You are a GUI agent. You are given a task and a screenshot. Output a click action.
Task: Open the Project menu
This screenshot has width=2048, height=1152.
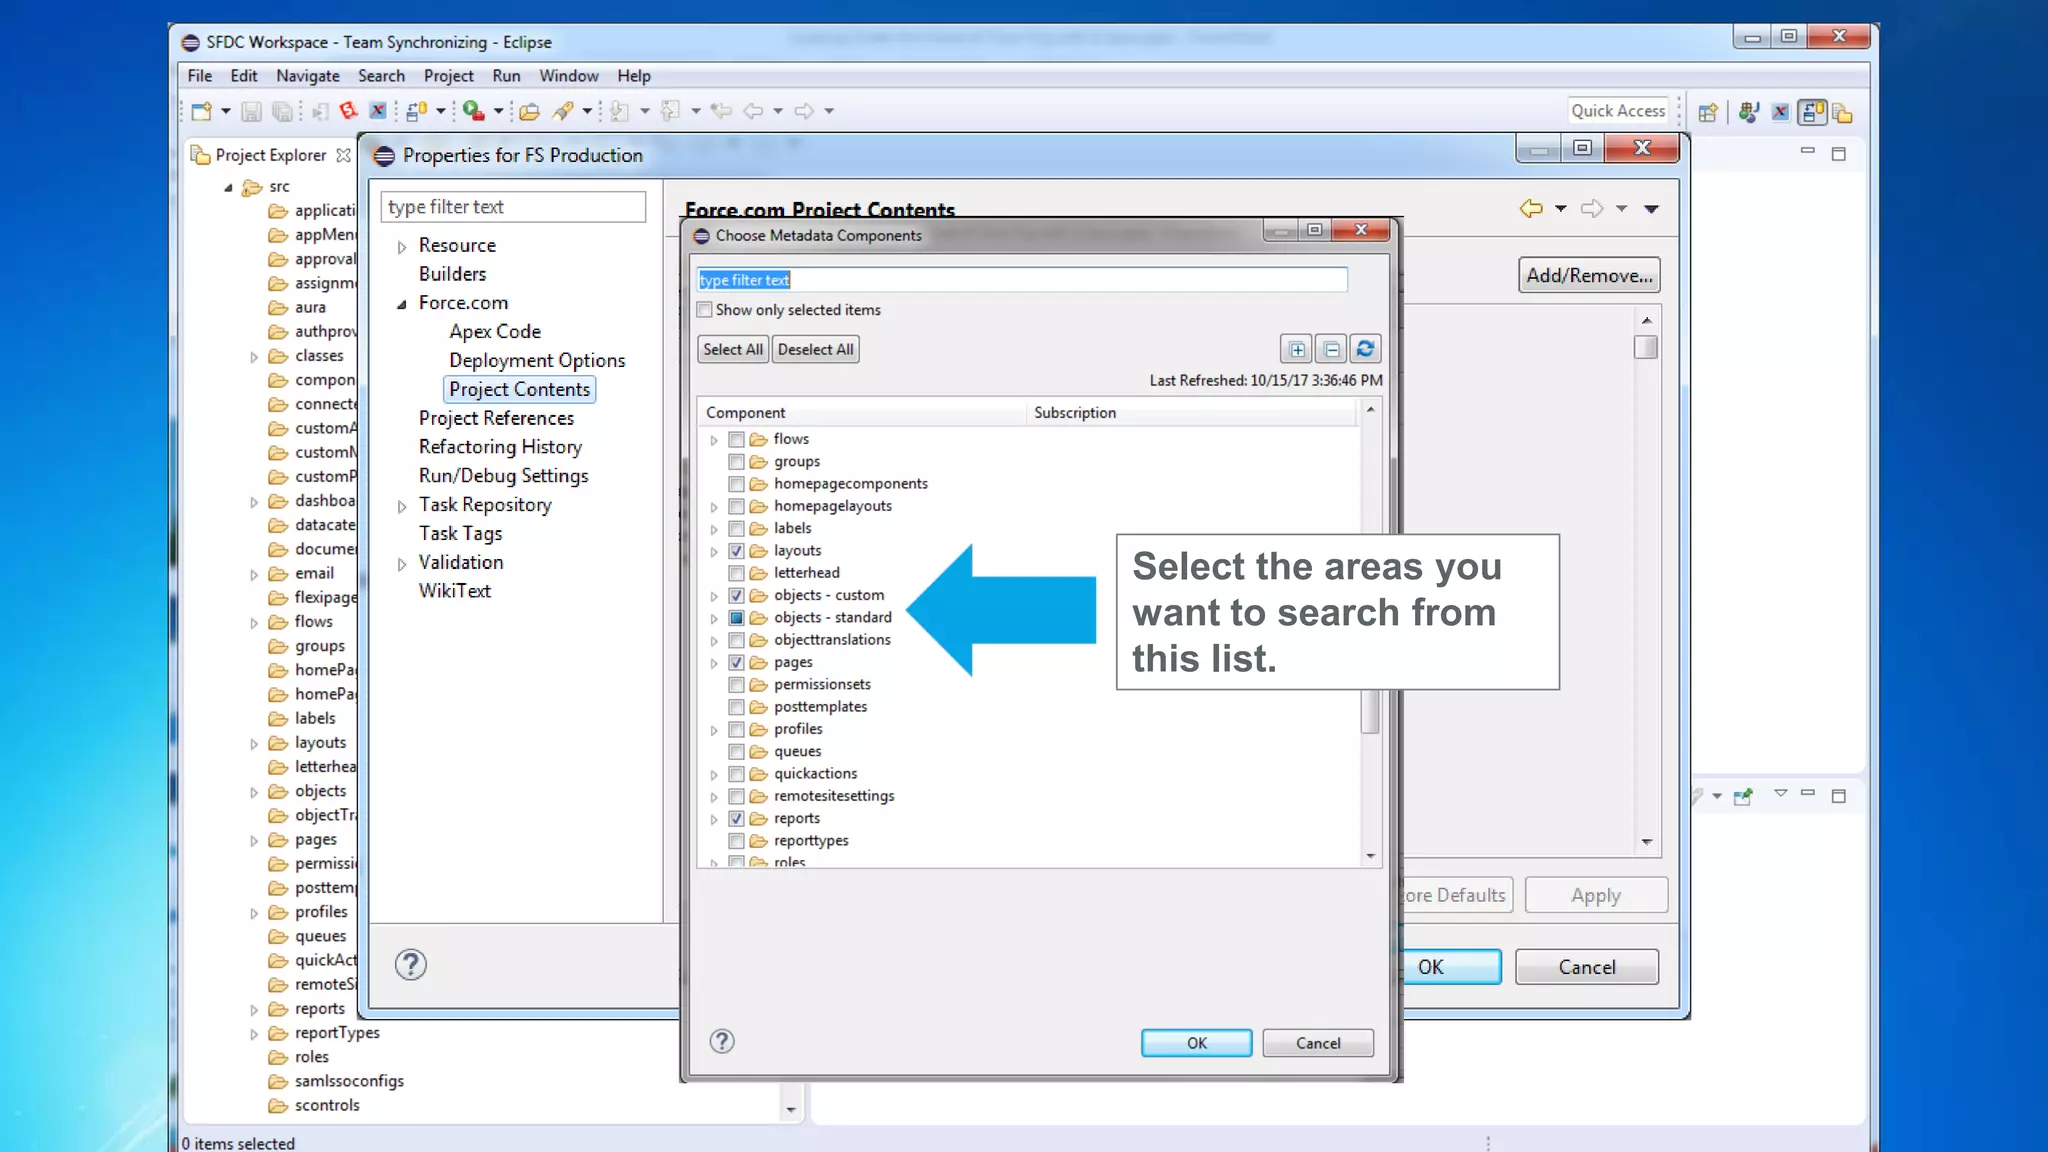(448, 76)
